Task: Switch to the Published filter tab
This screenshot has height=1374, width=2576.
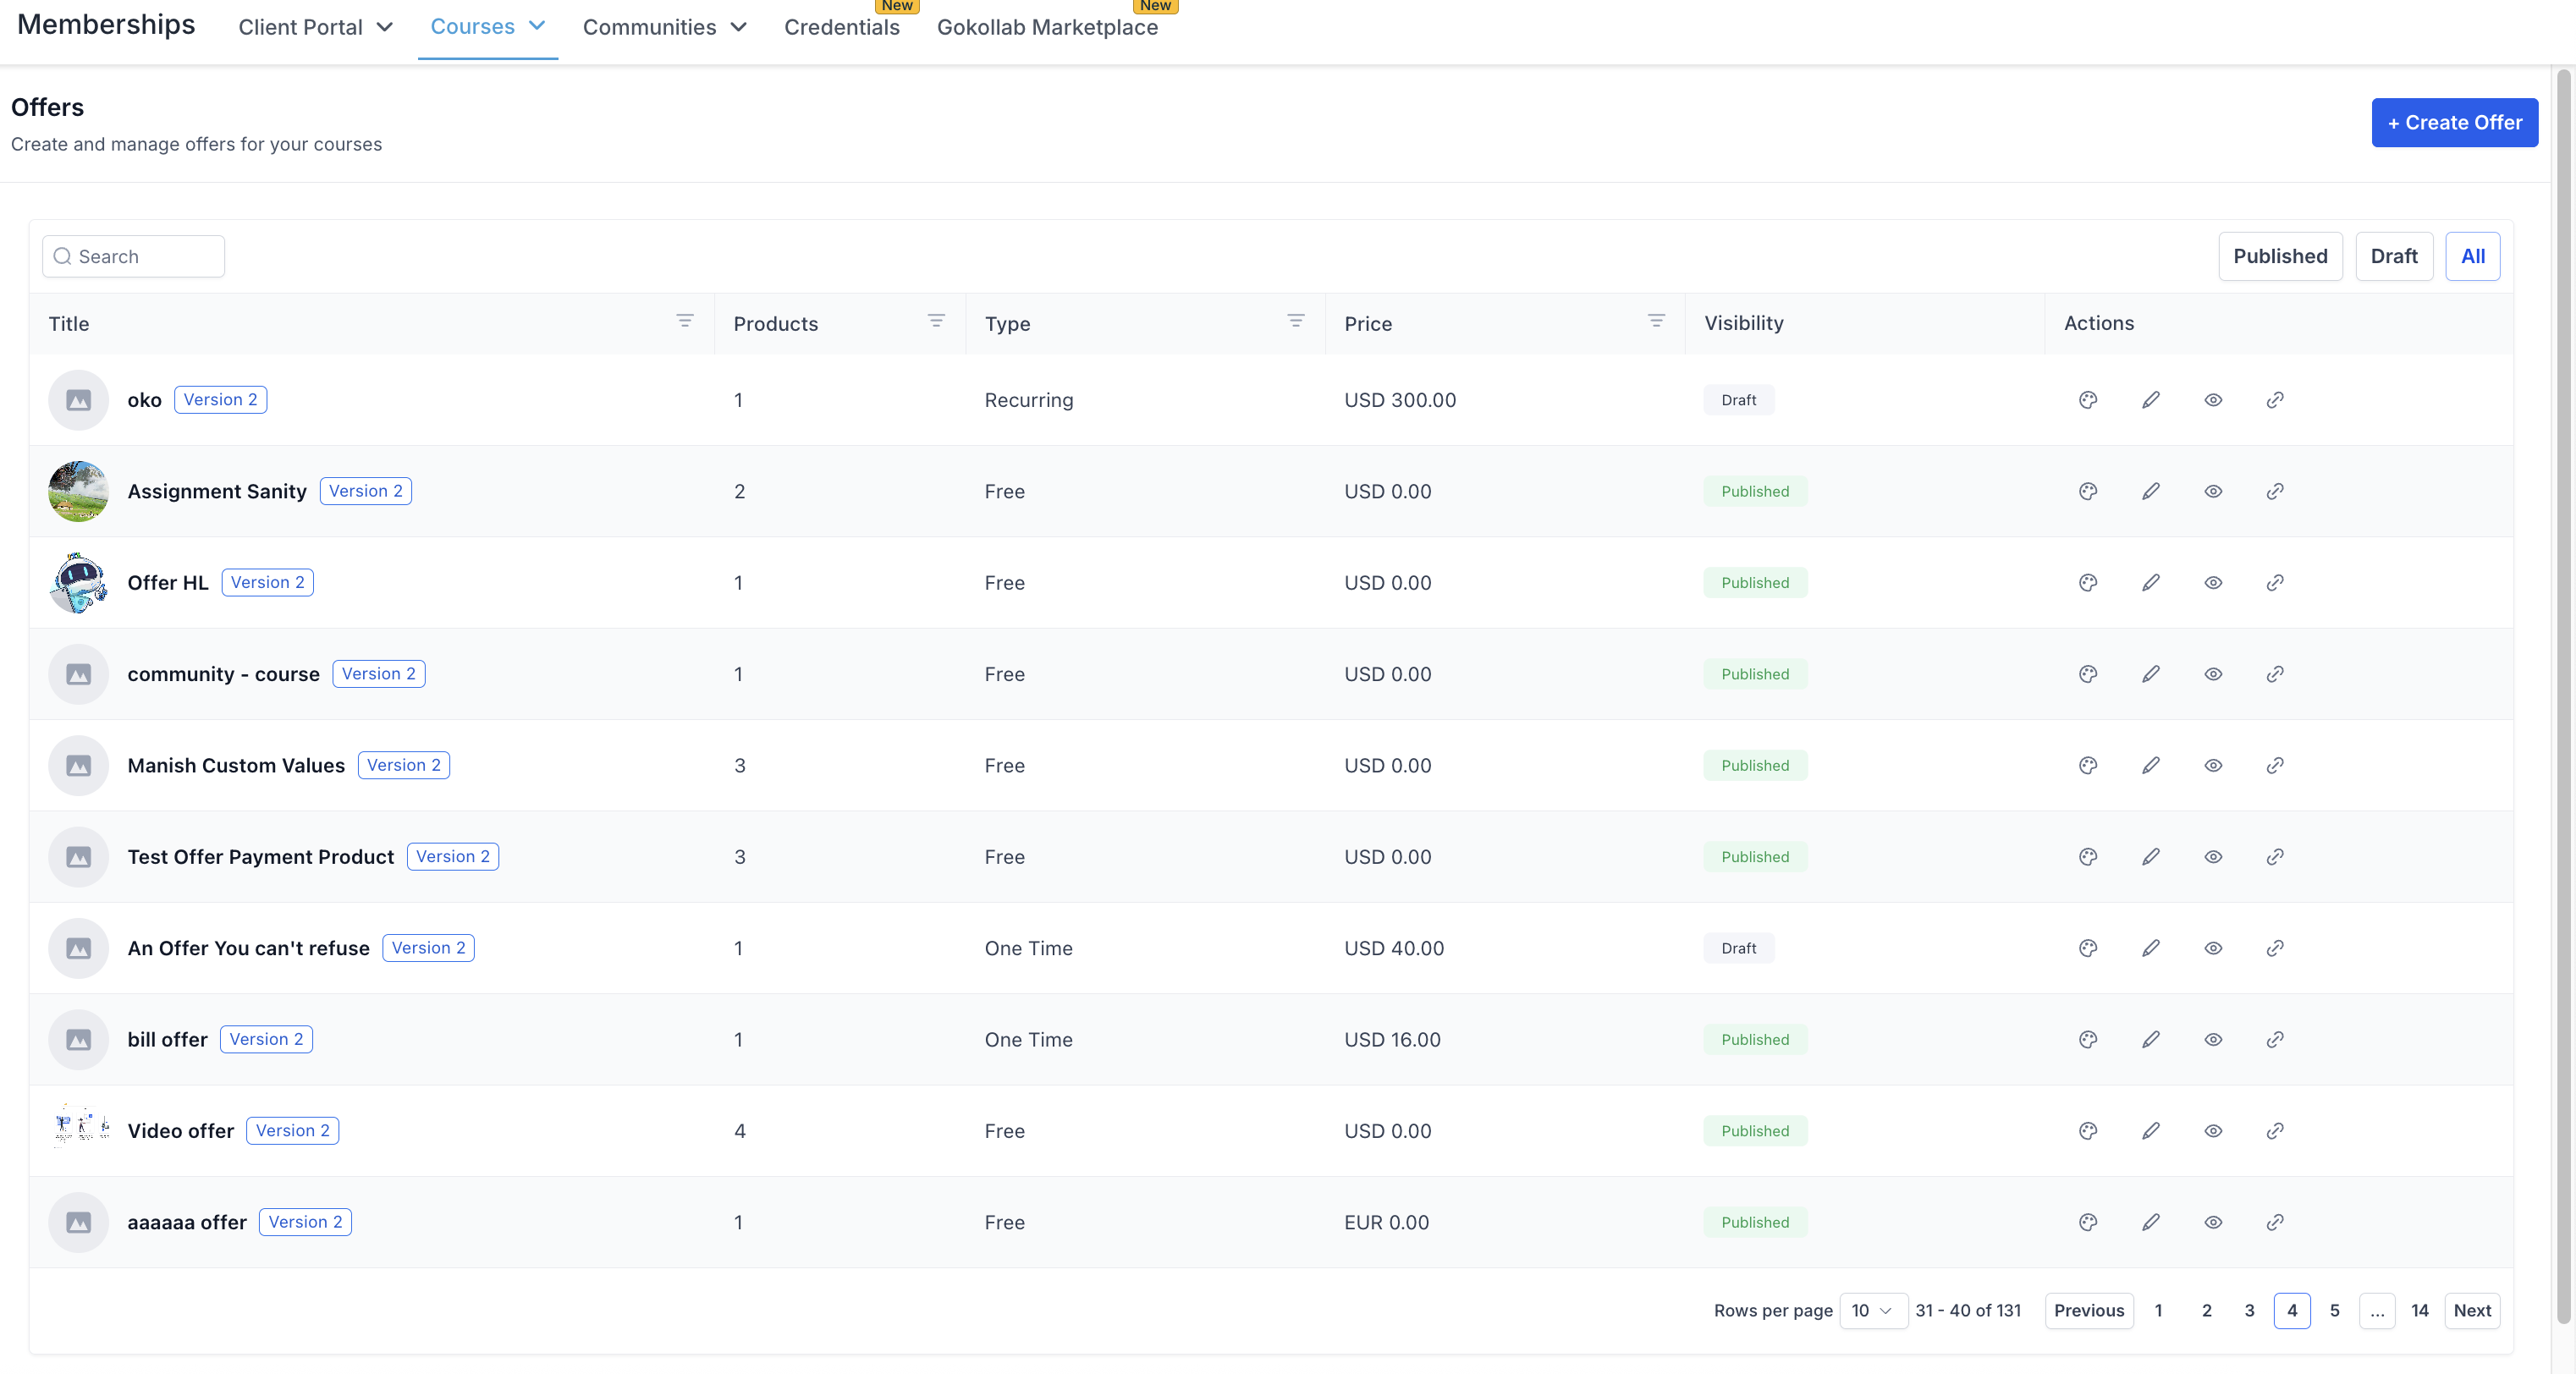Action: coord(2280,256)
